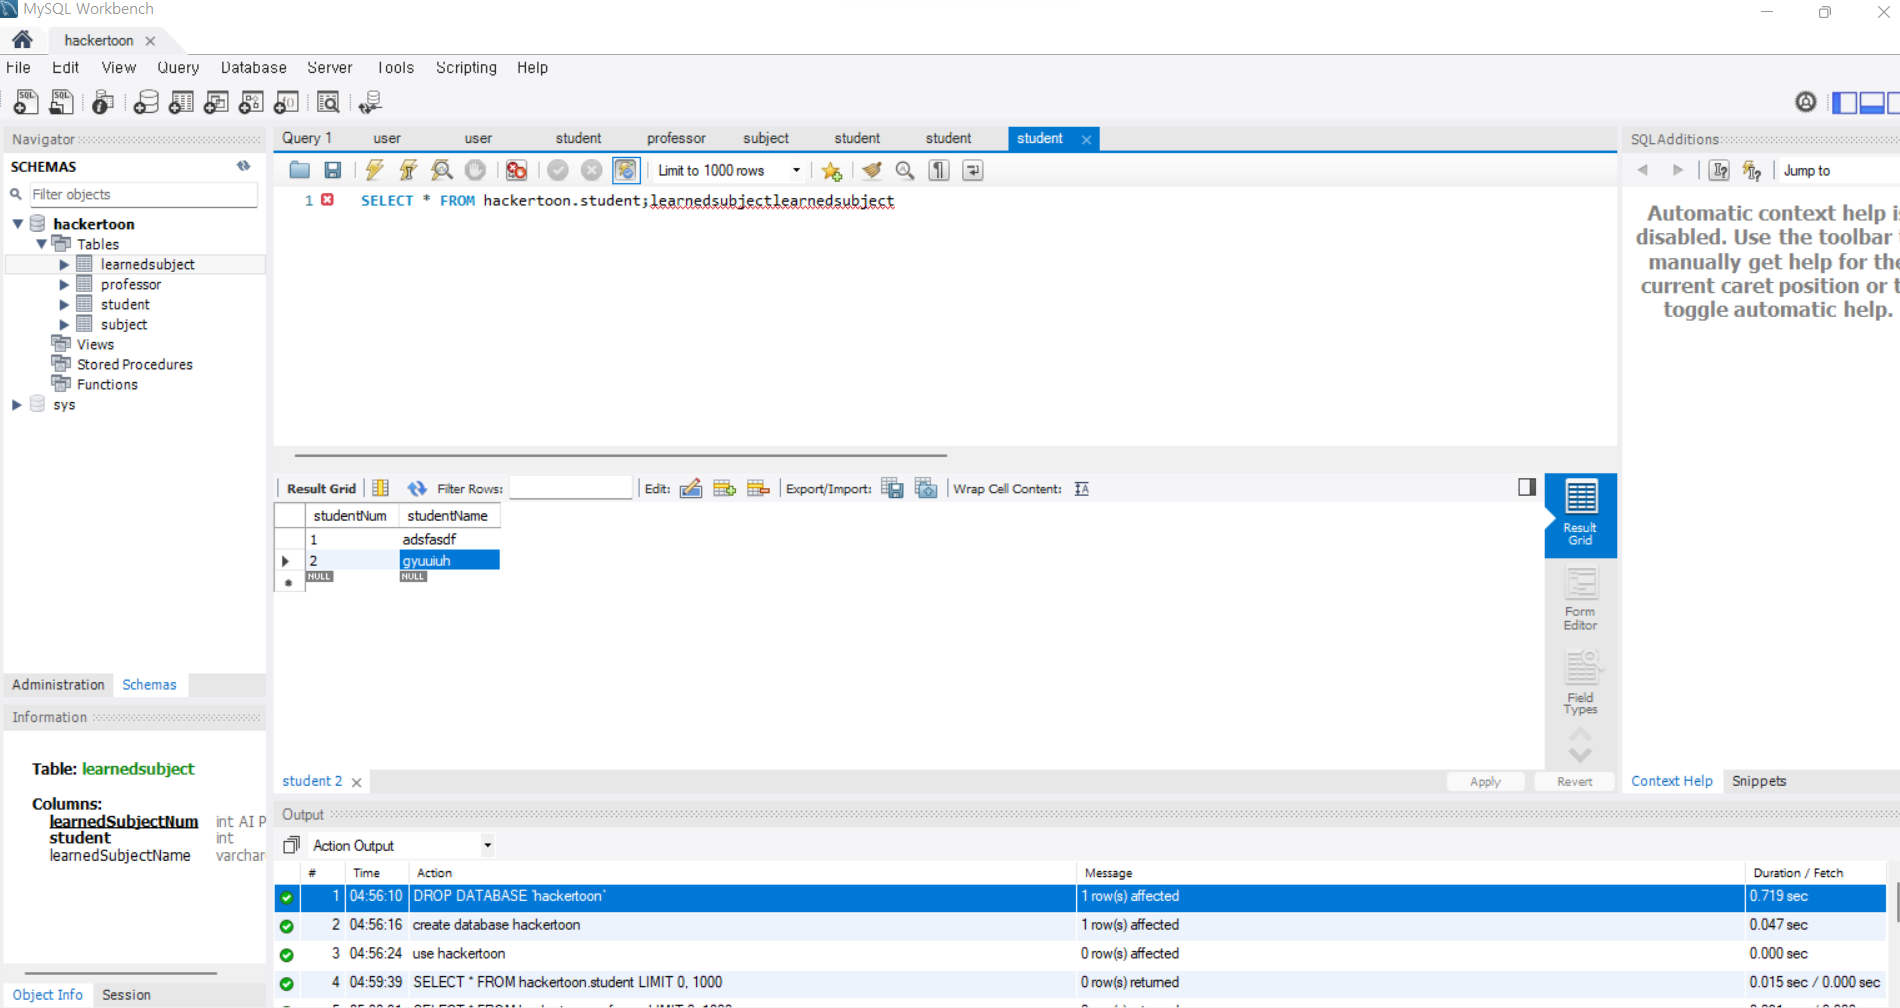Search table data toolbar icon
1900x1008 pixels.
pos(328,102)
